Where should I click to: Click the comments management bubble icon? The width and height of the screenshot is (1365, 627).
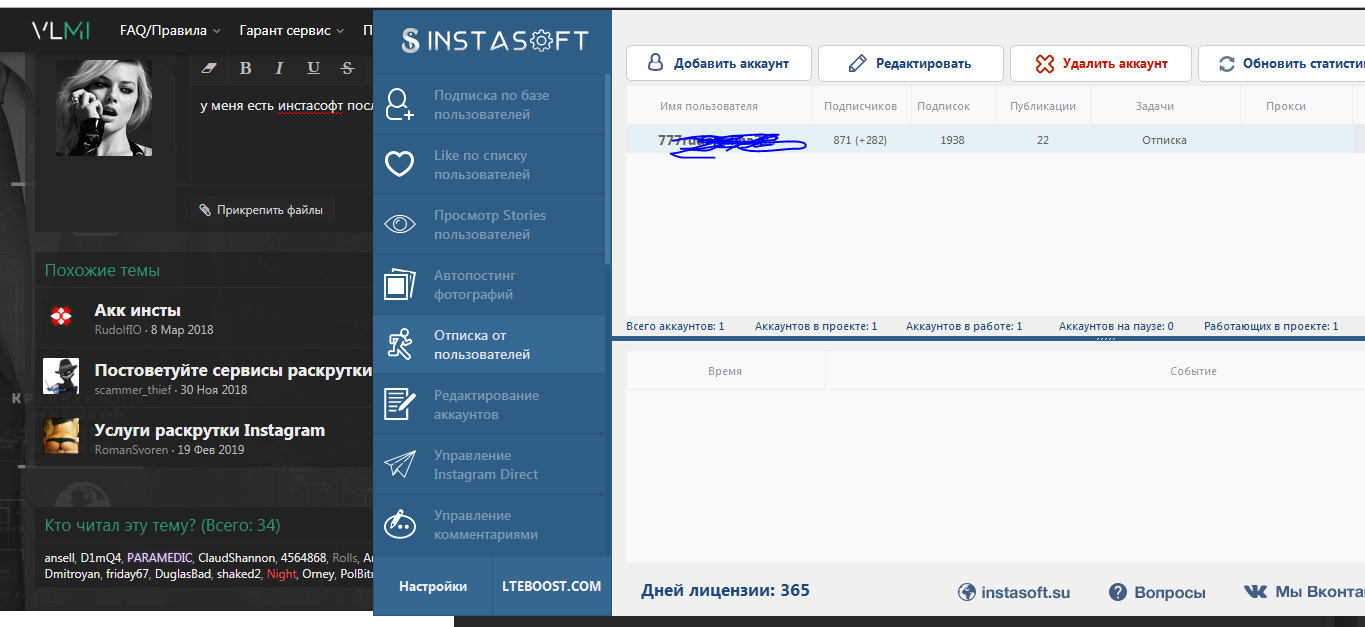pyautogui.click(x=400, y=524)
